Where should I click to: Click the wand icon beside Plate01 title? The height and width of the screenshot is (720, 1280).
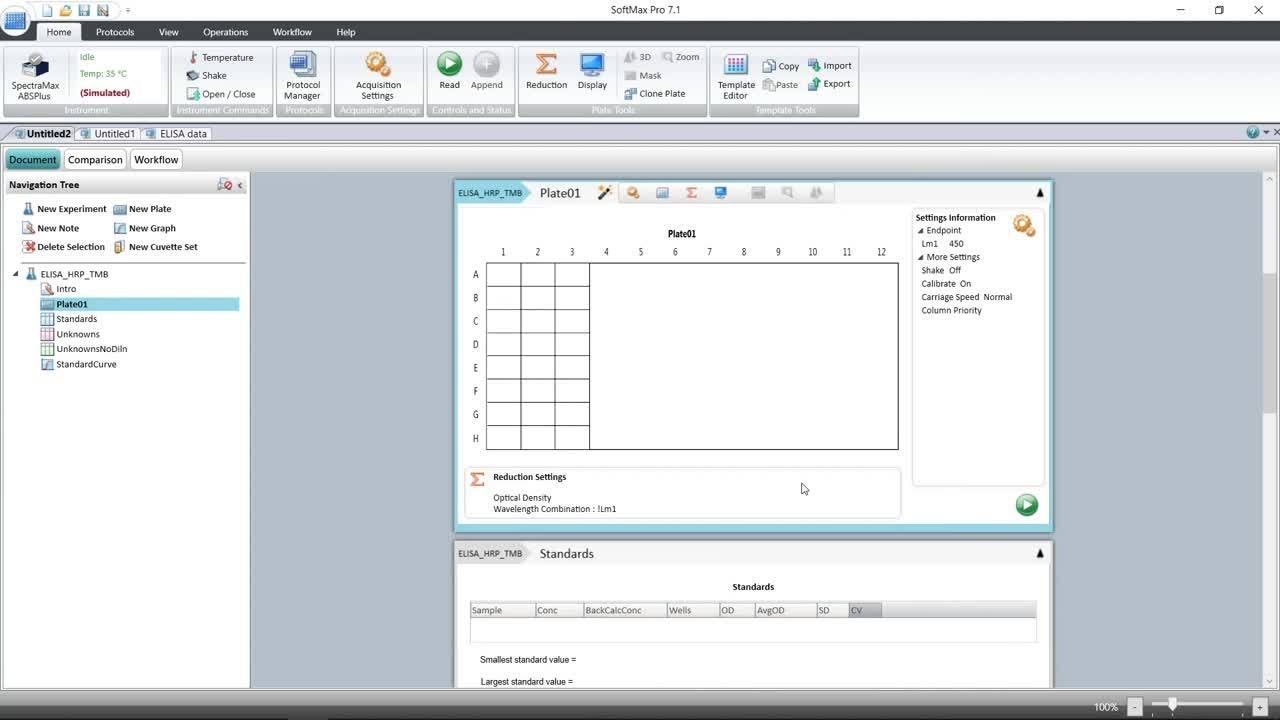604,193
